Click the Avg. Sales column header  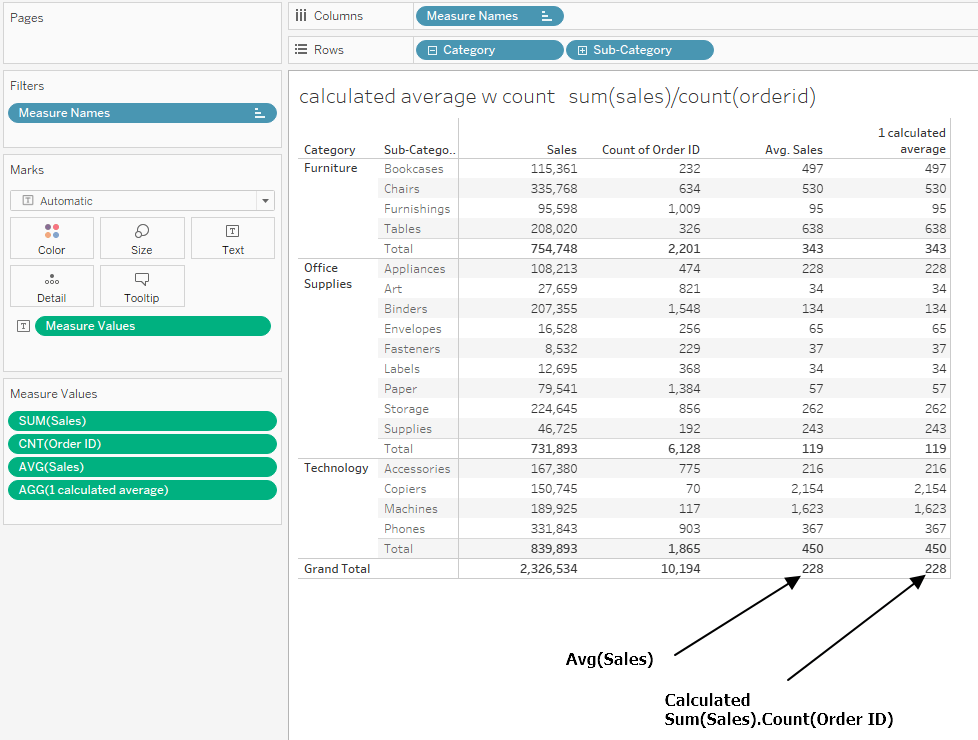pos(793,150)
